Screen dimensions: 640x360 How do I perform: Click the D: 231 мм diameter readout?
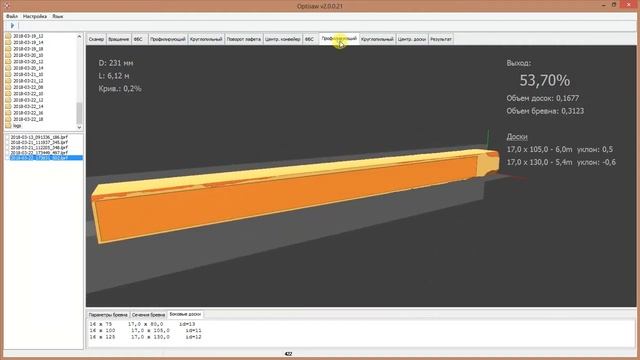click(116, 63)
